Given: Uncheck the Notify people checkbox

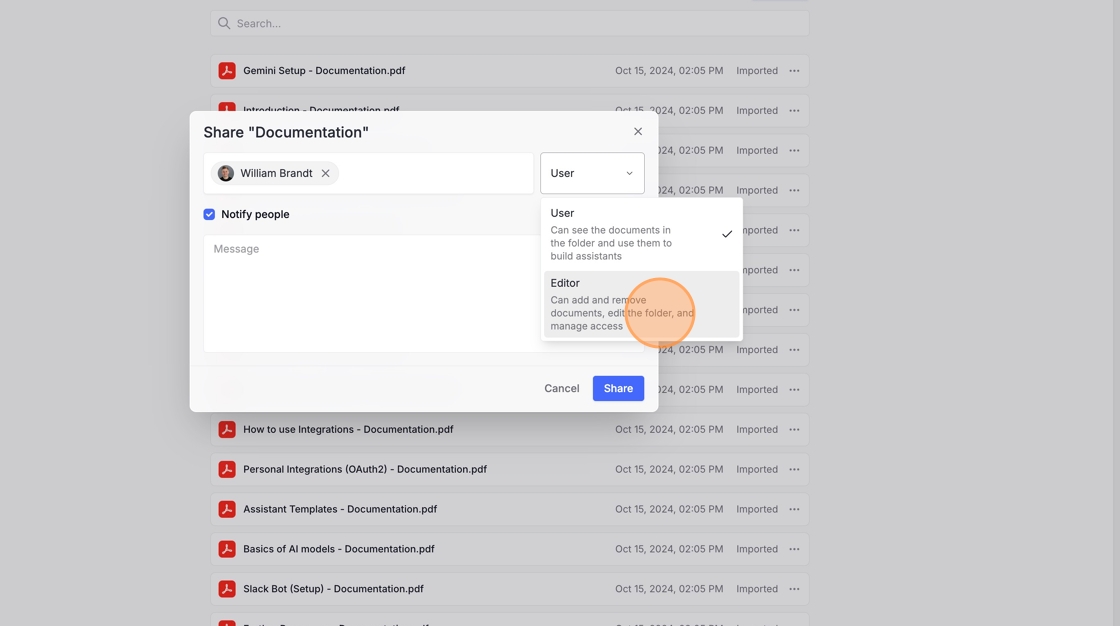Looking at the screenshot, I should 209,214.
